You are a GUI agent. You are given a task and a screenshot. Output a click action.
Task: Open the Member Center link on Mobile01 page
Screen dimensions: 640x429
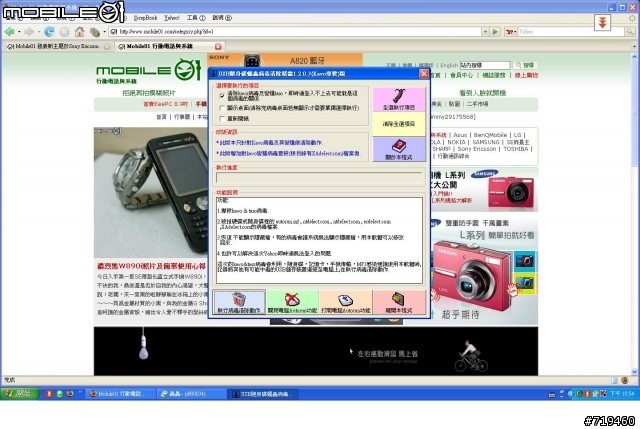click(461, 76)
